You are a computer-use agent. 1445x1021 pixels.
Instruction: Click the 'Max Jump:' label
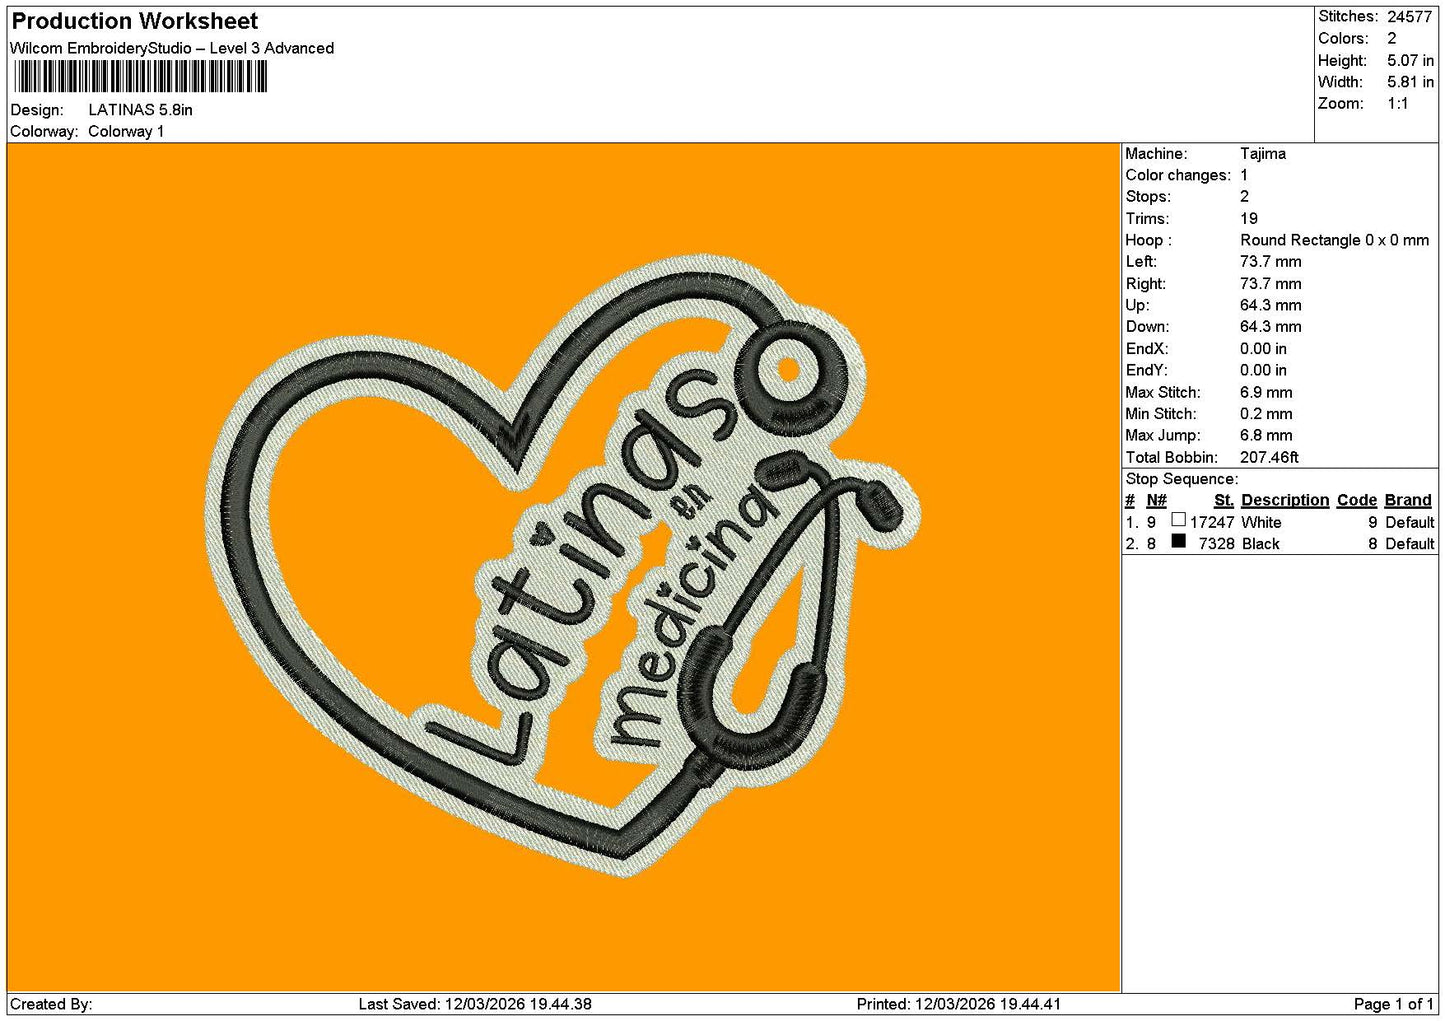[1162, 436]
